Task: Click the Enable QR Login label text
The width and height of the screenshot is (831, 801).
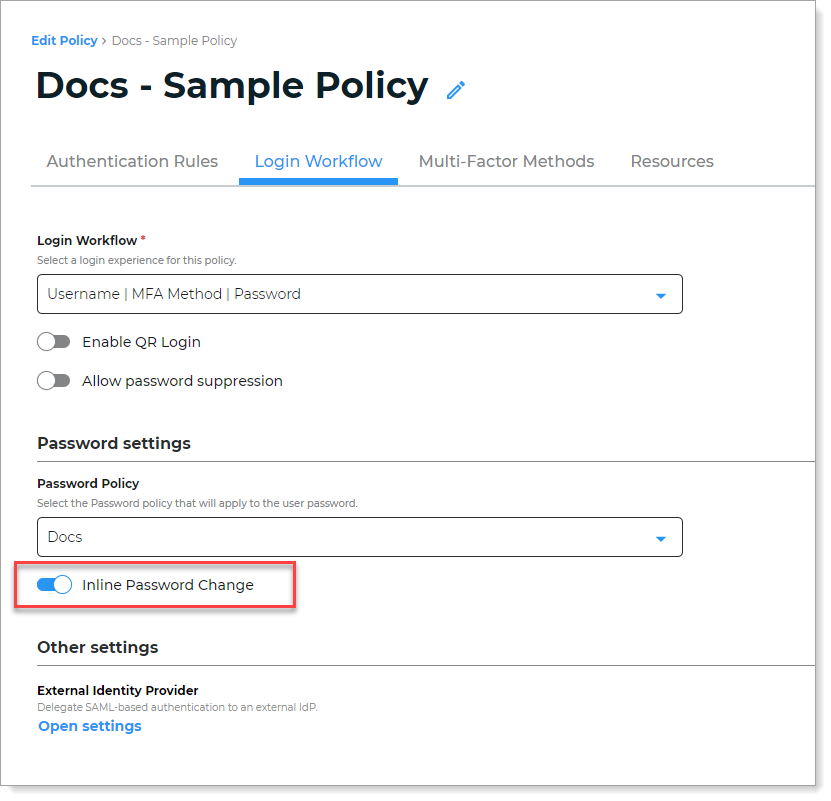Action: 141,342
